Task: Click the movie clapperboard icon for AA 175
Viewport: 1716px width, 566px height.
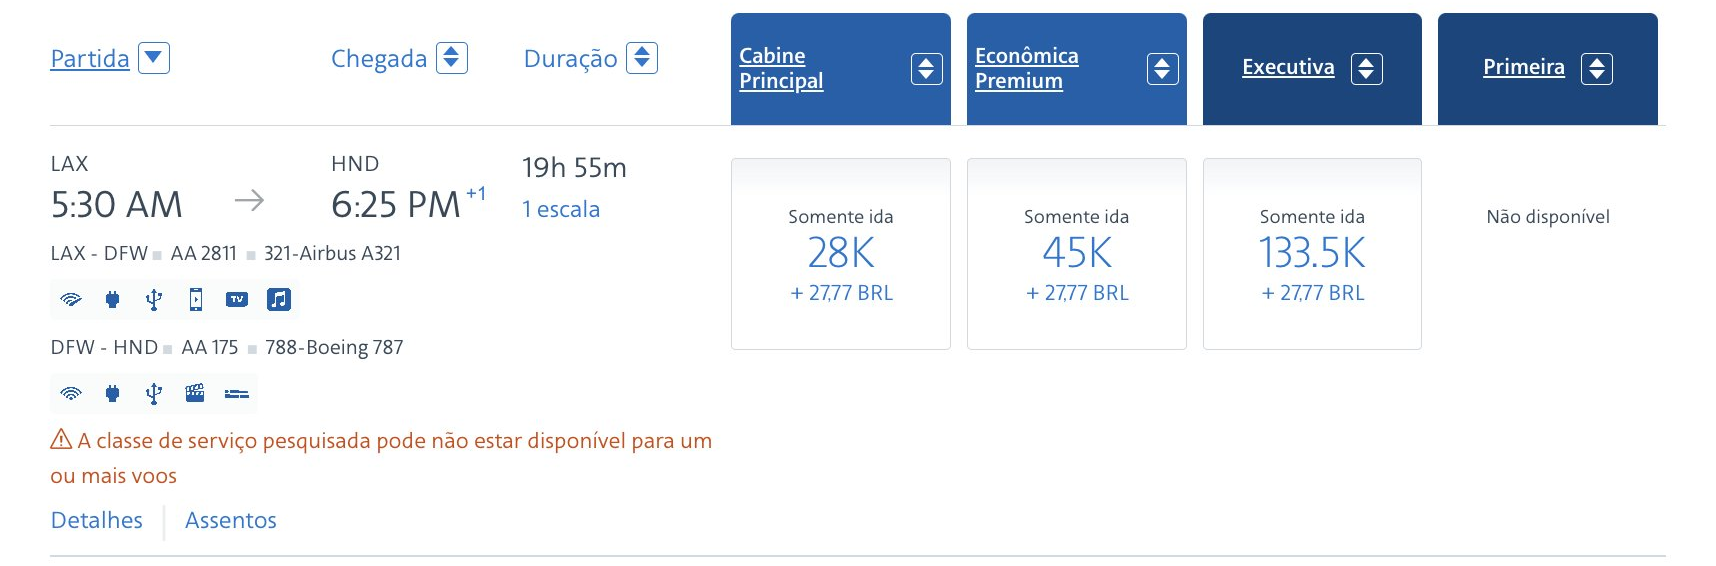Action: point(195,393)
